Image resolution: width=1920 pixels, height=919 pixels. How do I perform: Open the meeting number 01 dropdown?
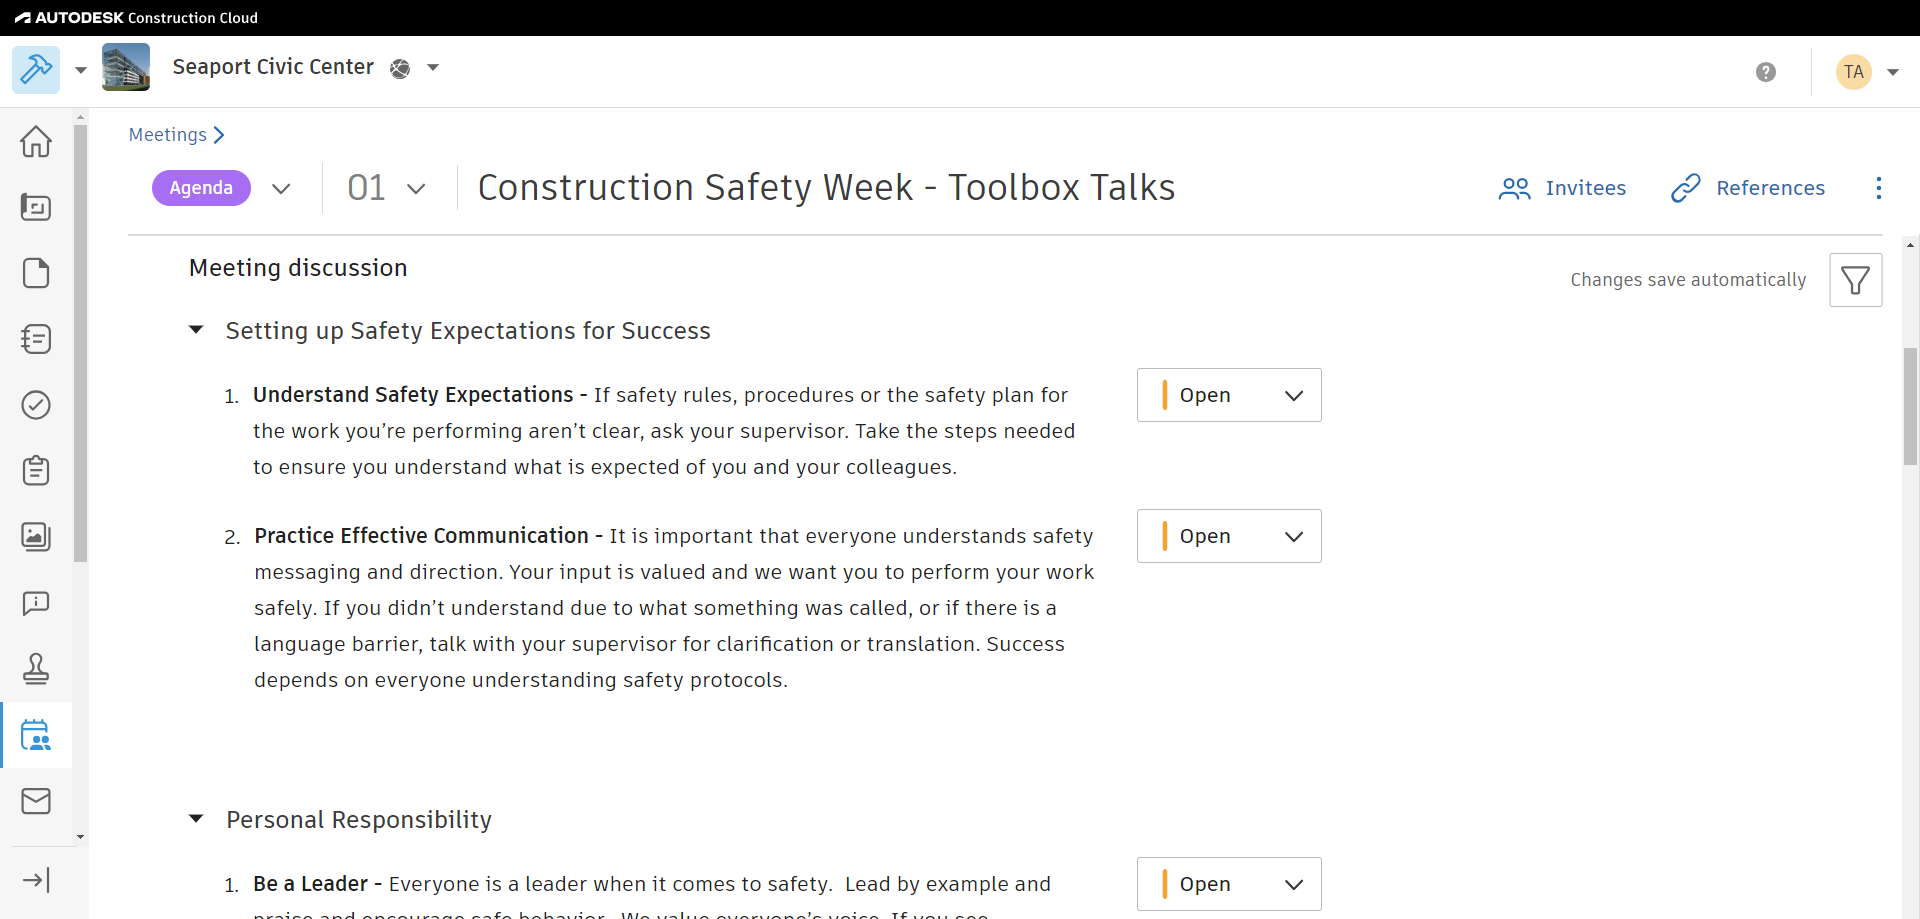click(x=387, y=188)
